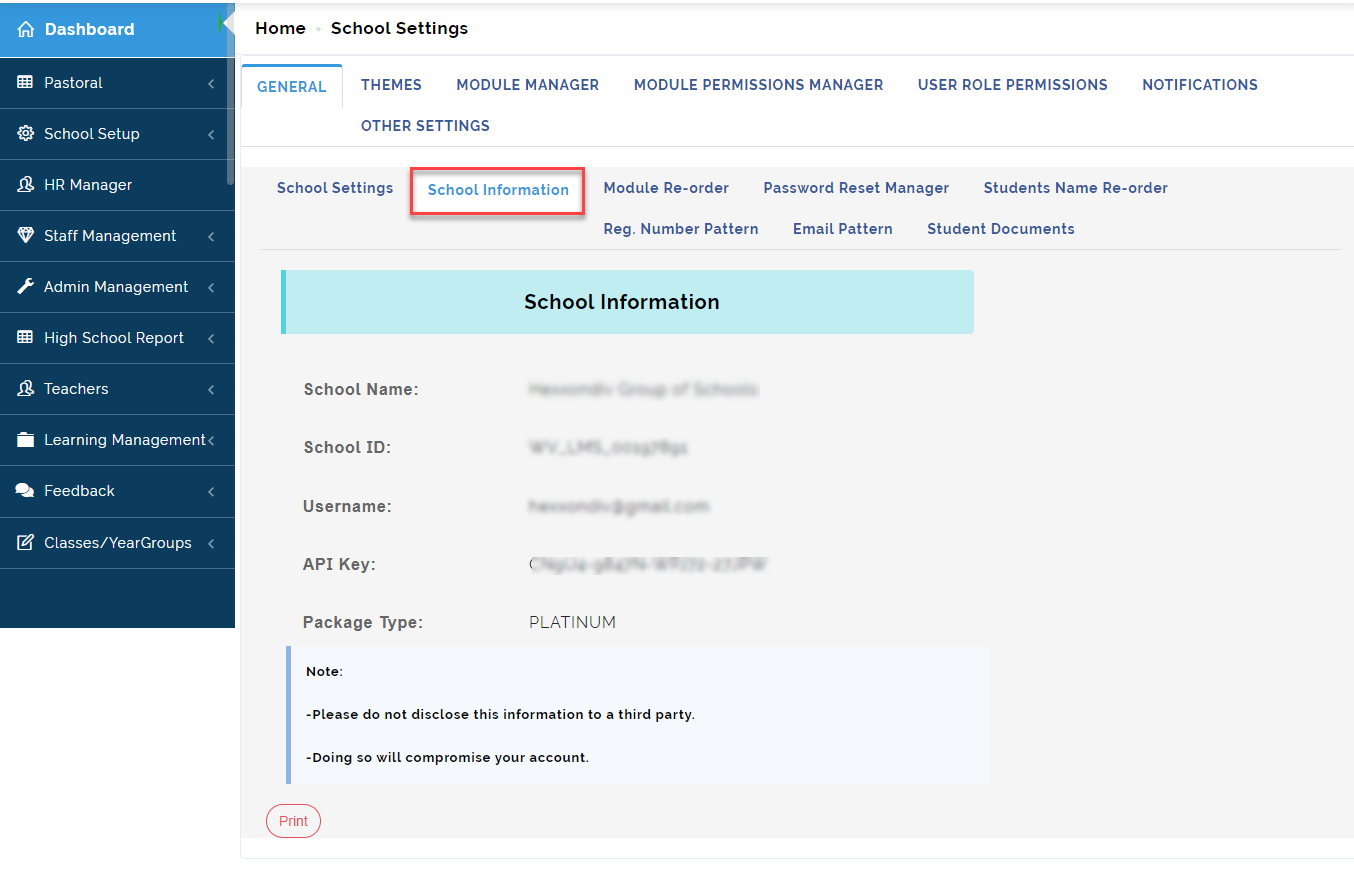This screenshot has height=884, width=1354.
Task: Click the PLATINUM package type value
Action: pyautogui.click(x=573, y=623)
